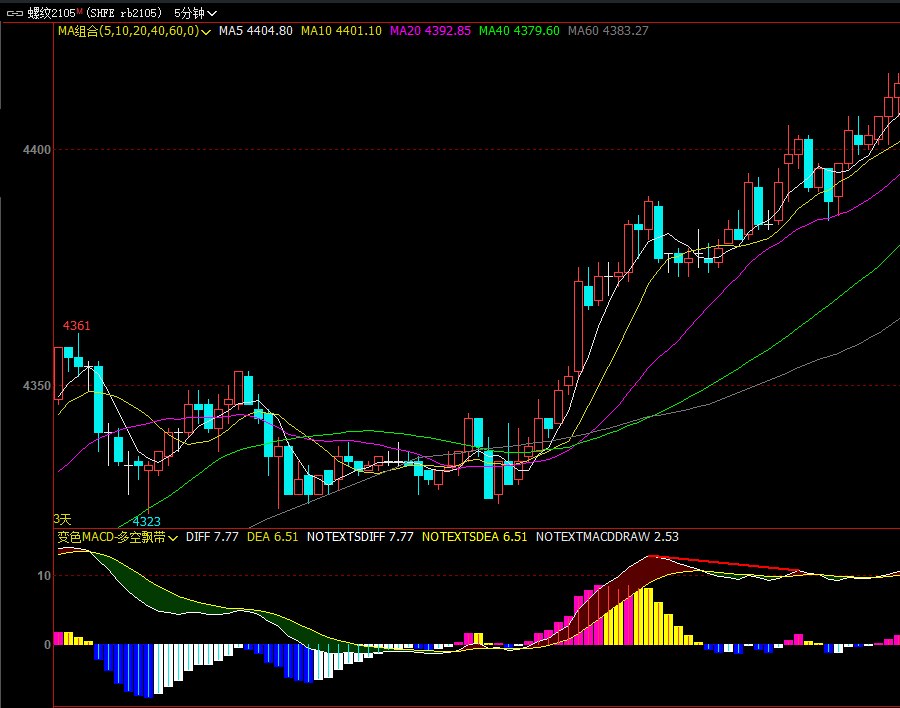Click the DIFF 7.77 value
The width and height of the screenshot is (900, 708).
(x=212, y=537)
